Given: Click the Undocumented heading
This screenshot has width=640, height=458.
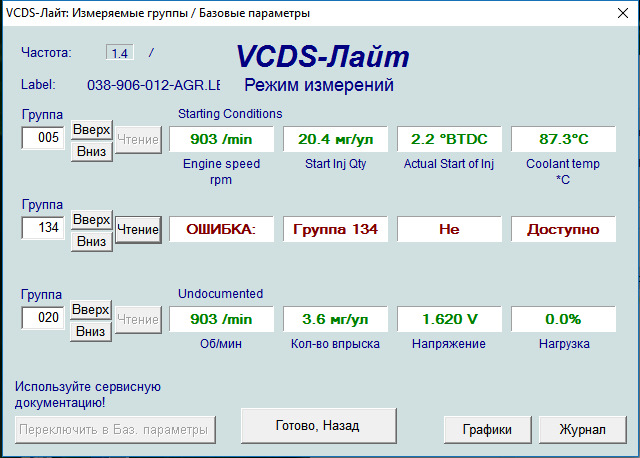Looking at the screenshot, I should (x=220, y=294).
